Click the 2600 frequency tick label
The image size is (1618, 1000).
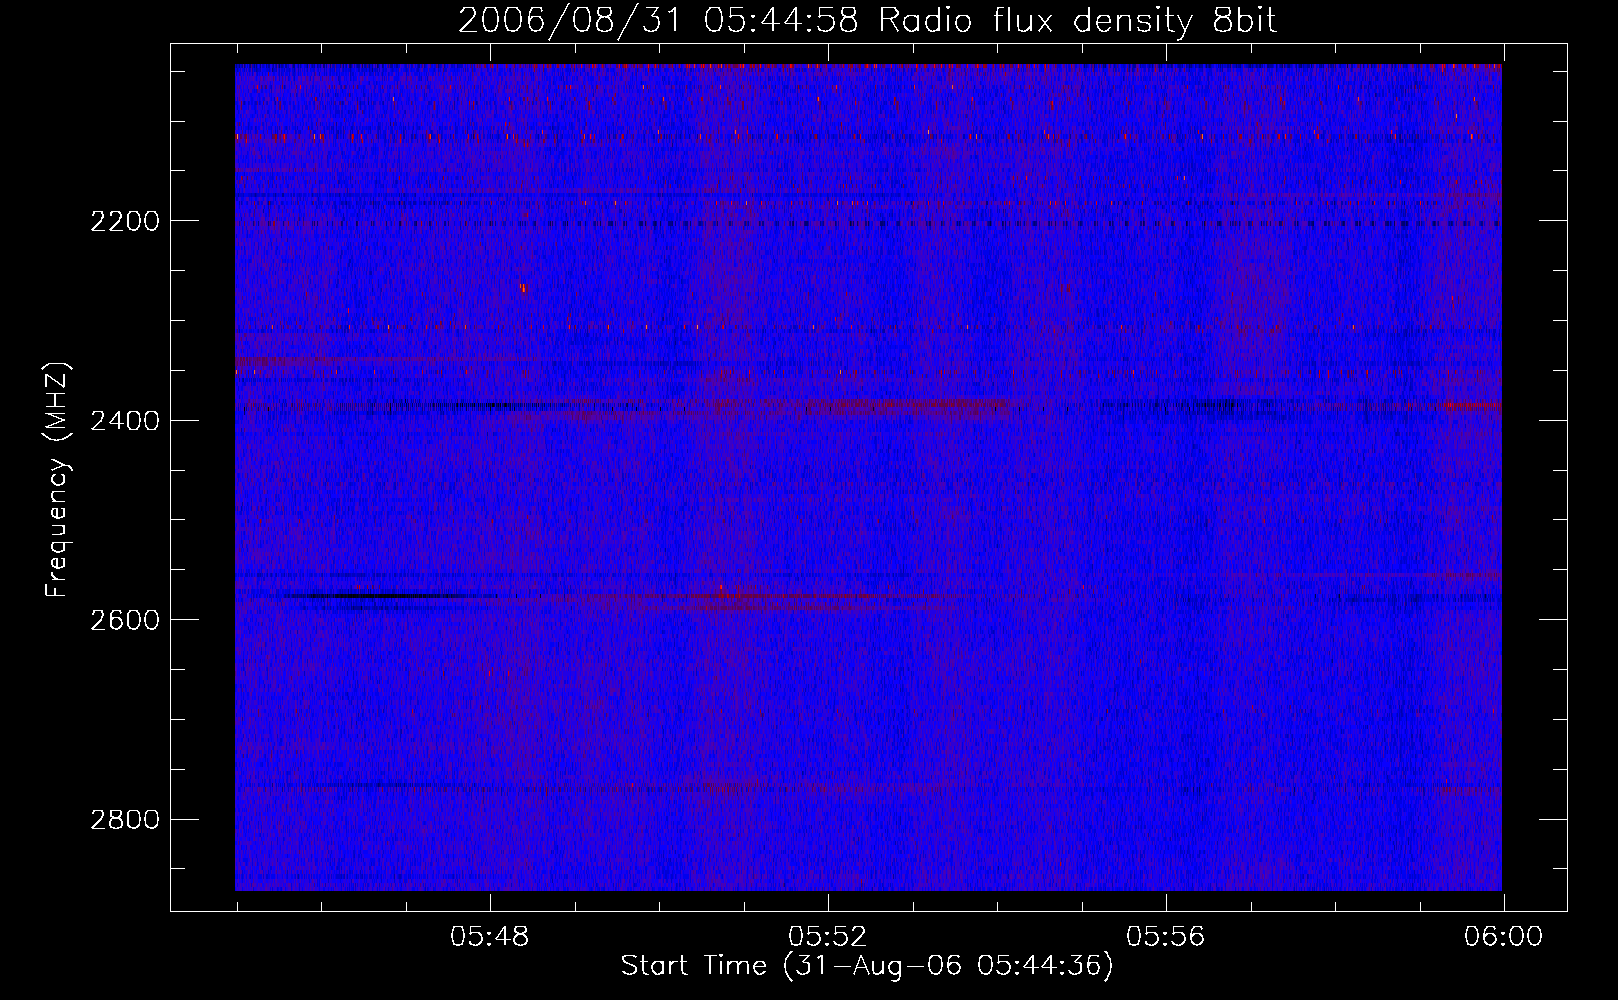125,620
